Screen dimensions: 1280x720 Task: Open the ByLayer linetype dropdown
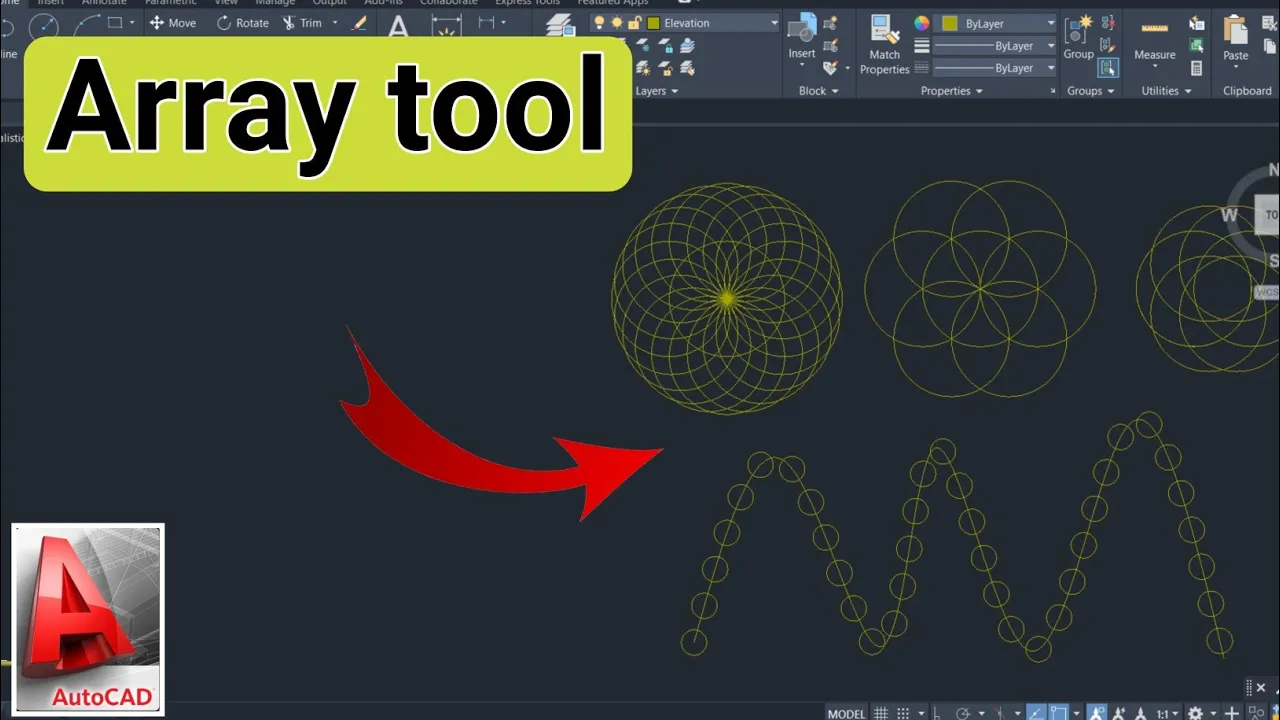tap(1050, 68)
